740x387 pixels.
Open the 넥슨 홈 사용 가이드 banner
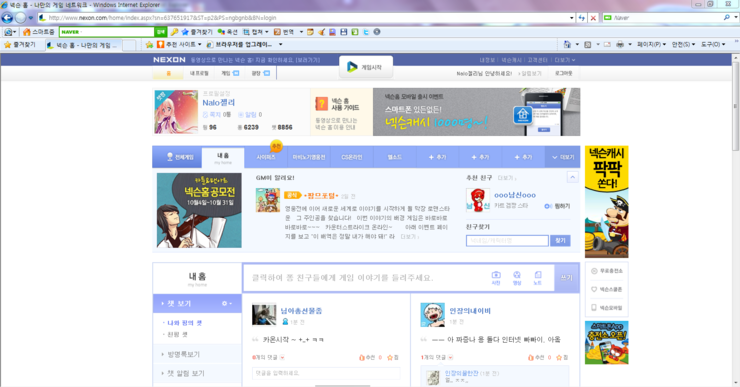(341, 112)
